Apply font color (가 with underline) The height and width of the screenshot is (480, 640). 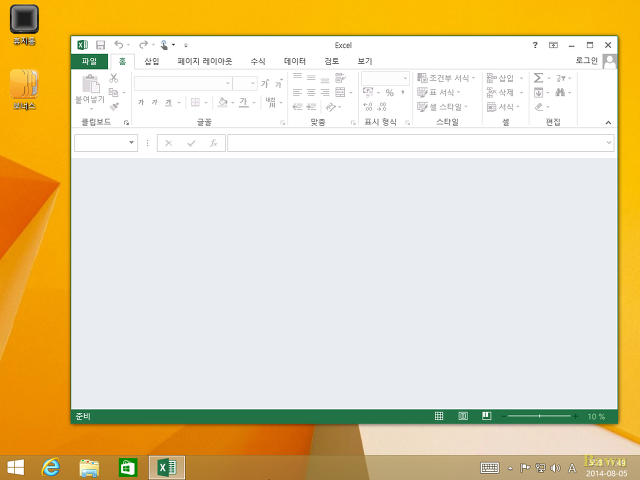coord(244,102)
